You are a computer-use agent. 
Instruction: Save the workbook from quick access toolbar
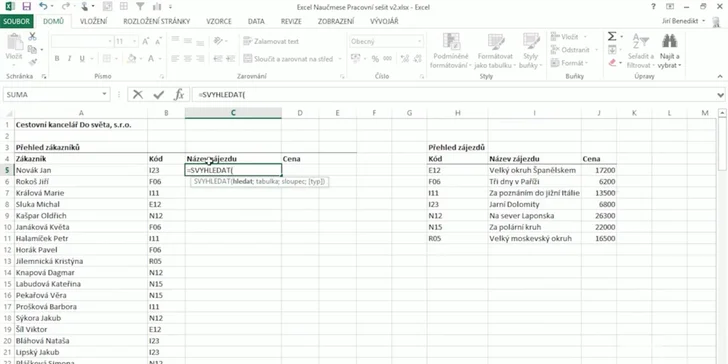(26, 7)
